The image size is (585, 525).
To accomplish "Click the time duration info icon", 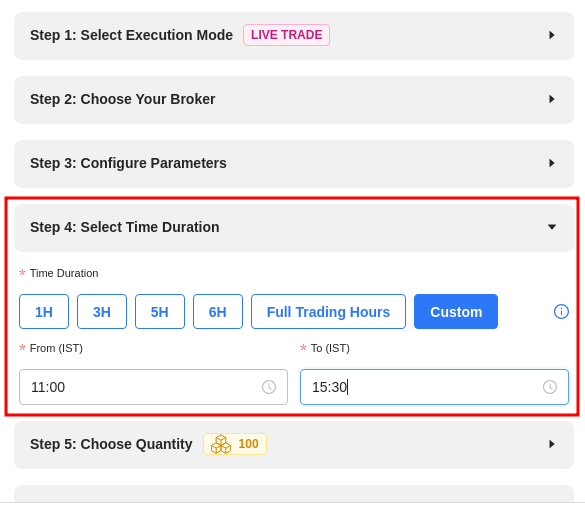I will [561, 312].
